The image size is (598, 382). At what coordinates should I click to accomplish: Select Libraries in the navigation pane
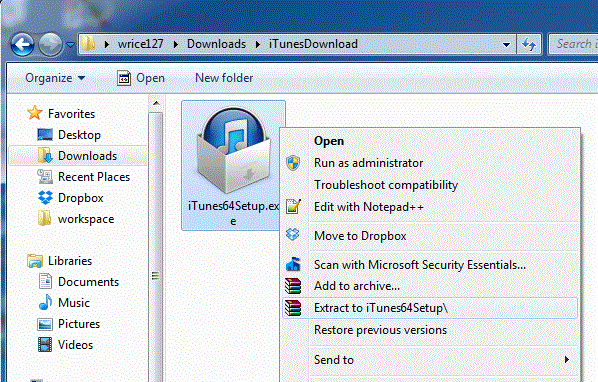(x=70, y=261)
